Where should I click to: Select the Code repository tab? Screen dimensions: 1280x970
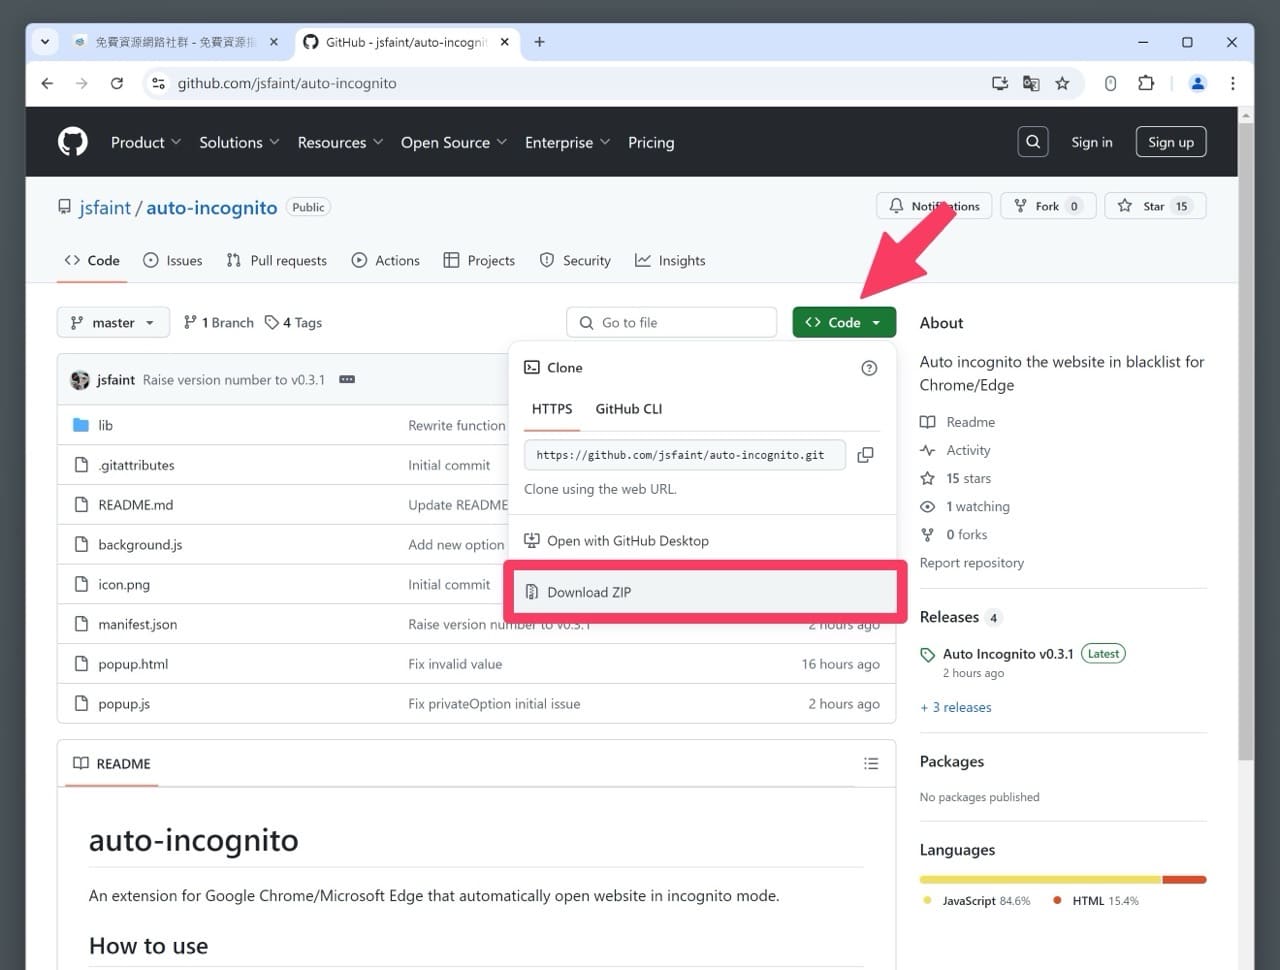coord(92,260)
